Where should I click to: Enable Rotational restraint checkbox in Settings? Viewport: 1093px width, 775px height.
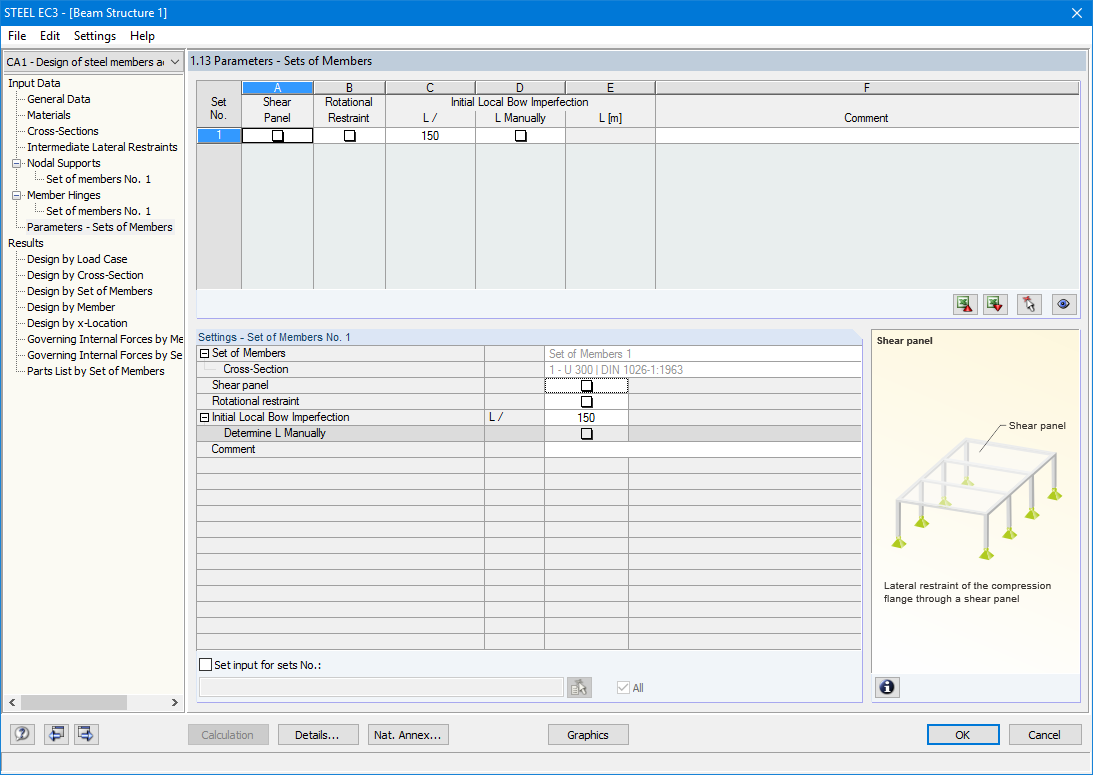(x=586, y=401)
